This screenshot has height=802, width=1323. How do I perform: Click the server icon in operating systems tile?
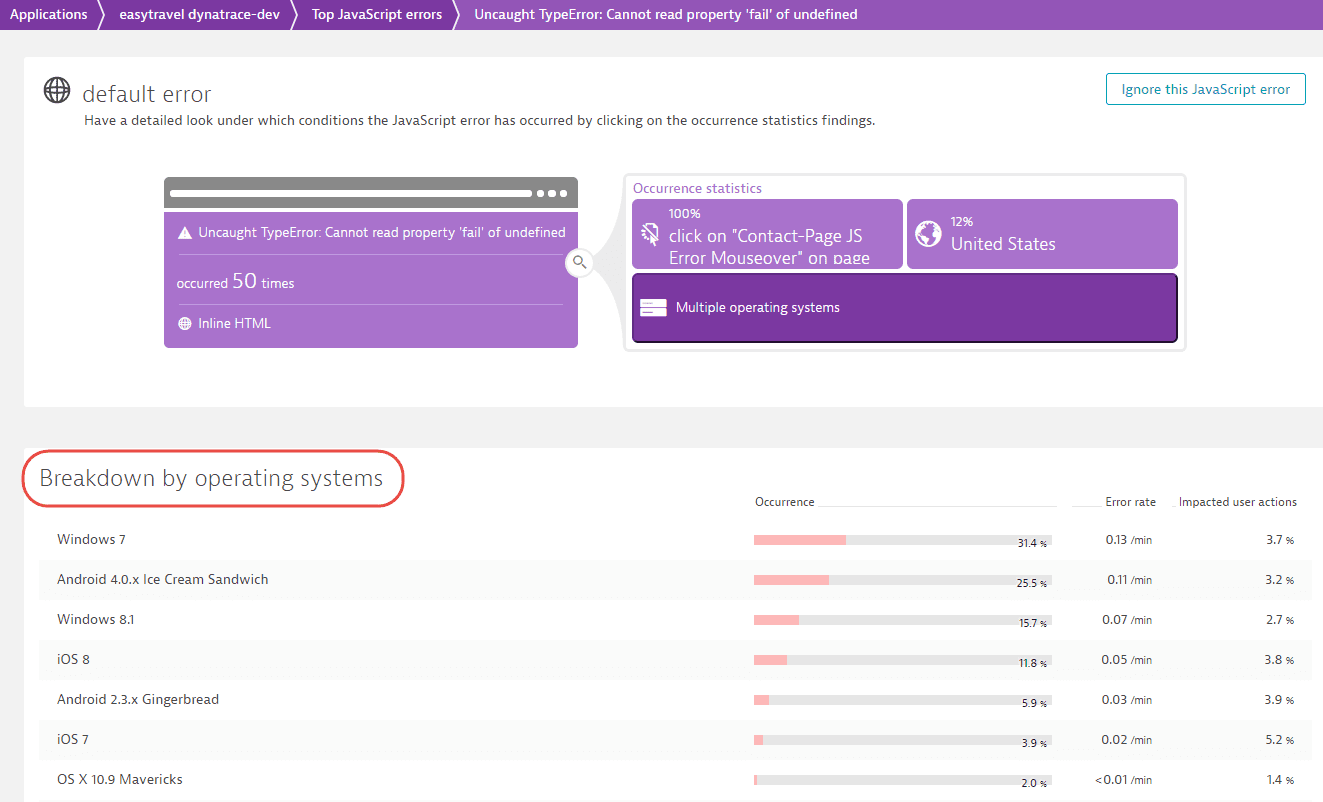(653, 308)
